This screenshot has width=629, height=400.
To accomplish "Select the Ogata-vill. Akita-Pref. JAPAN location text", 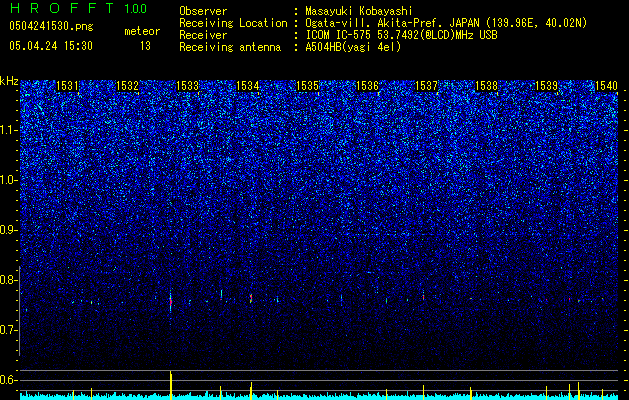I will (446, 23).
